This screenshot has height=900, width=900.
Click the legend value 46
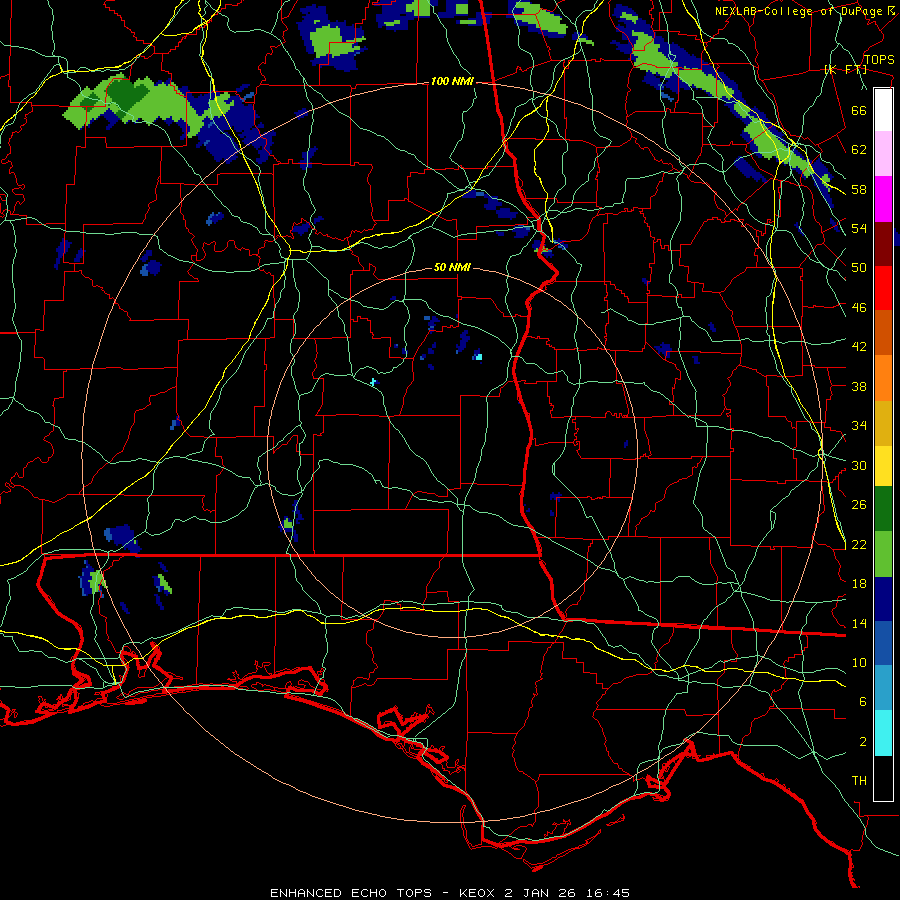pyautogui.click(x=859, y=308)
